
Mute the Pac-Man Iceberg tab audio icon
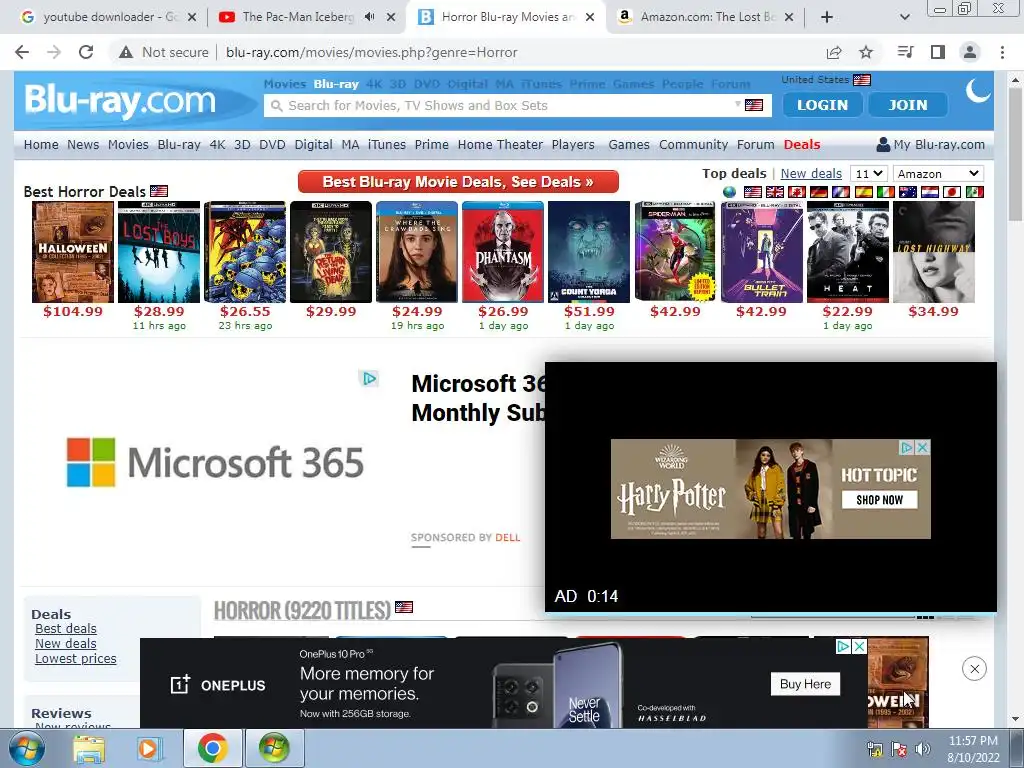(369, 17)
